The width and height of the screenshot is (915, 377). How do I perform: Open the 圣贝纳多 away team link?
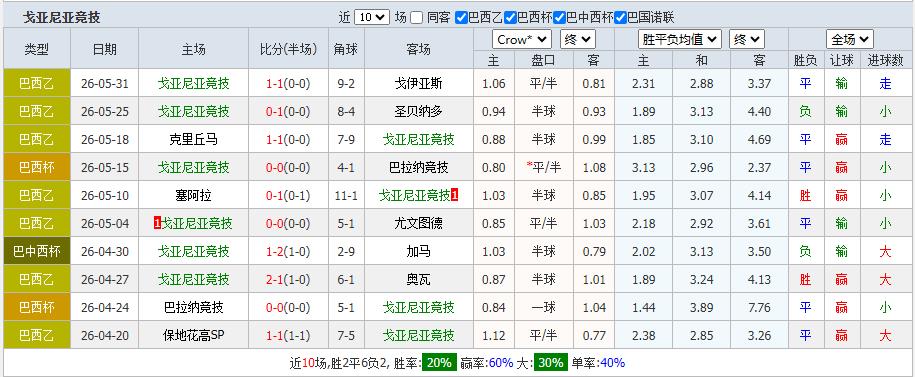(418, 111)
